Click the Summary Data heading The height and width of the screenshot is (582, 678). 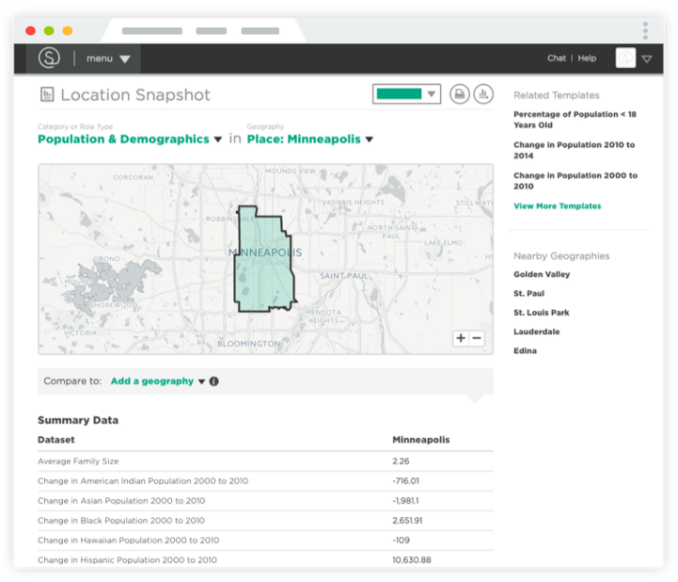tap(78, 420)
